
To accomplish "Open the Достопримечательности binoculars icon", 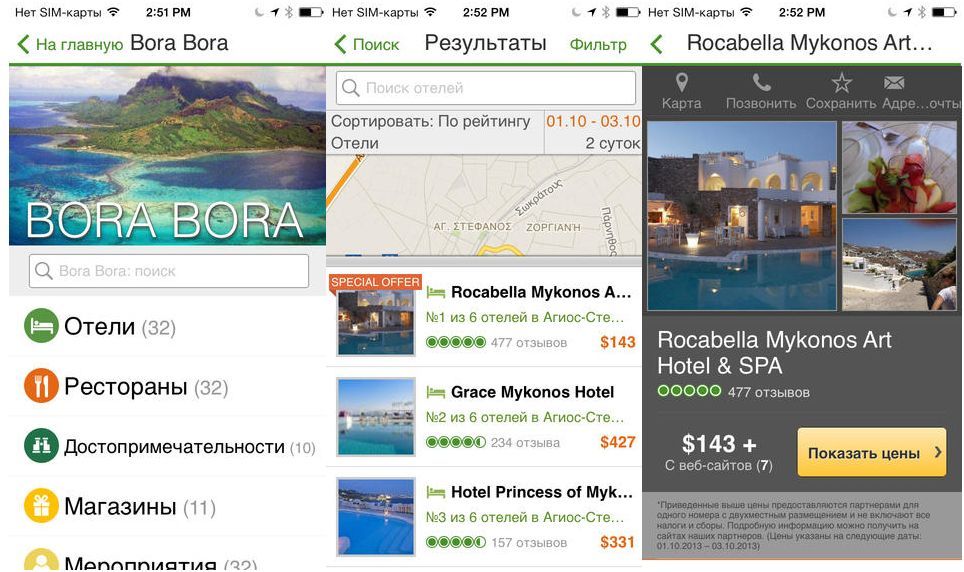I will pos(41,445).
